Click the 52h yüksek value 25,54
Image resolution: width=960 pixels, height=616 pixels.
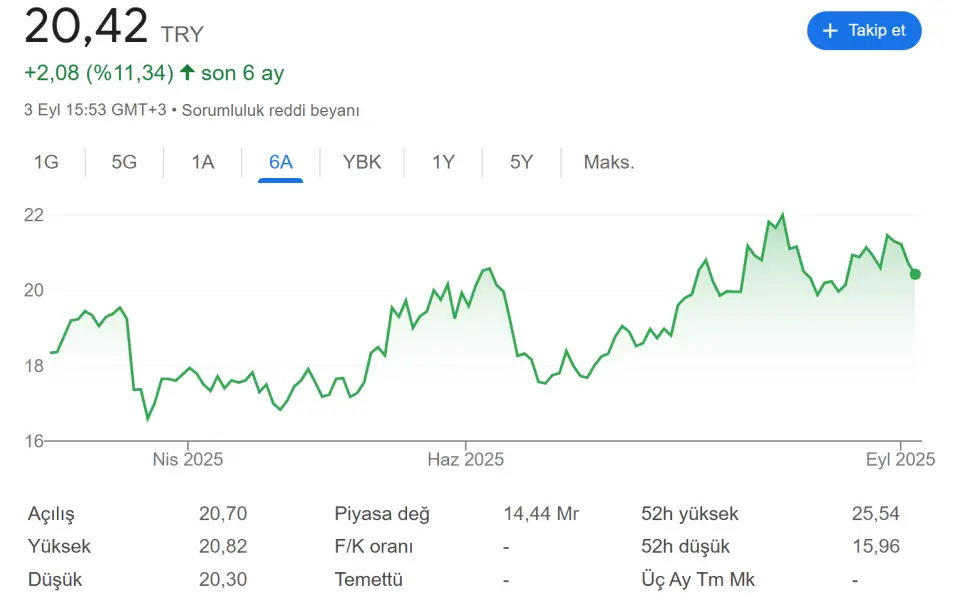[876, 514]
